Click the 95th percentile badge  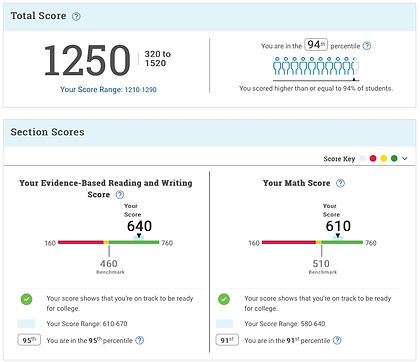(x=29, y=340)
